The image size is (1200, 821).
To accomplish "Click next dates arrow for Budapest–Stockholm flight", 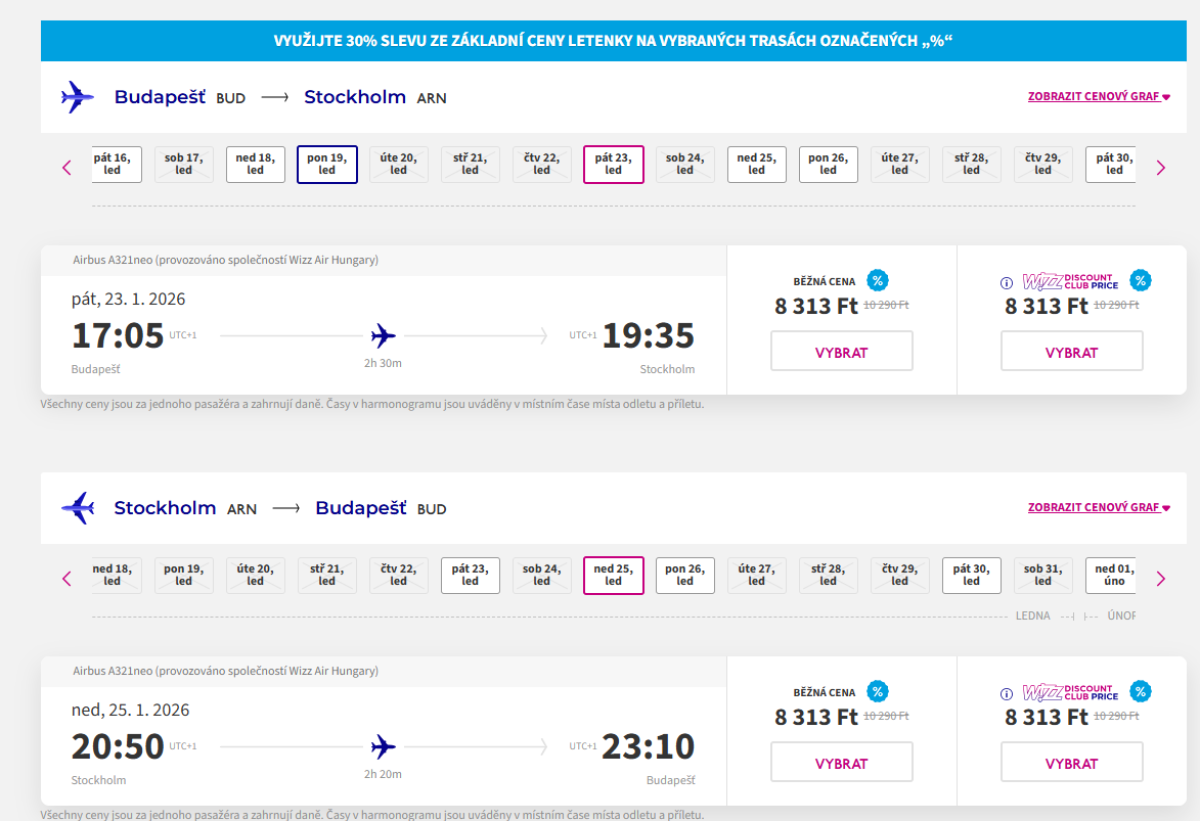I will point(1161,167).
